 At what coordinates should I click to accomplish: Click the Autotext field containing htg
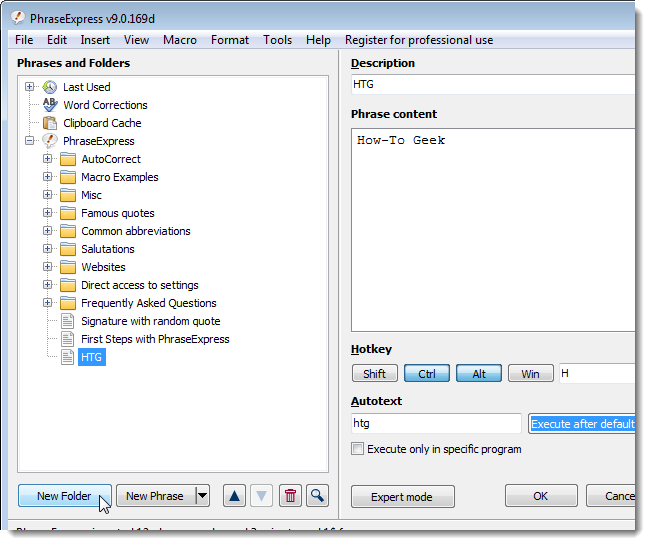436,424
